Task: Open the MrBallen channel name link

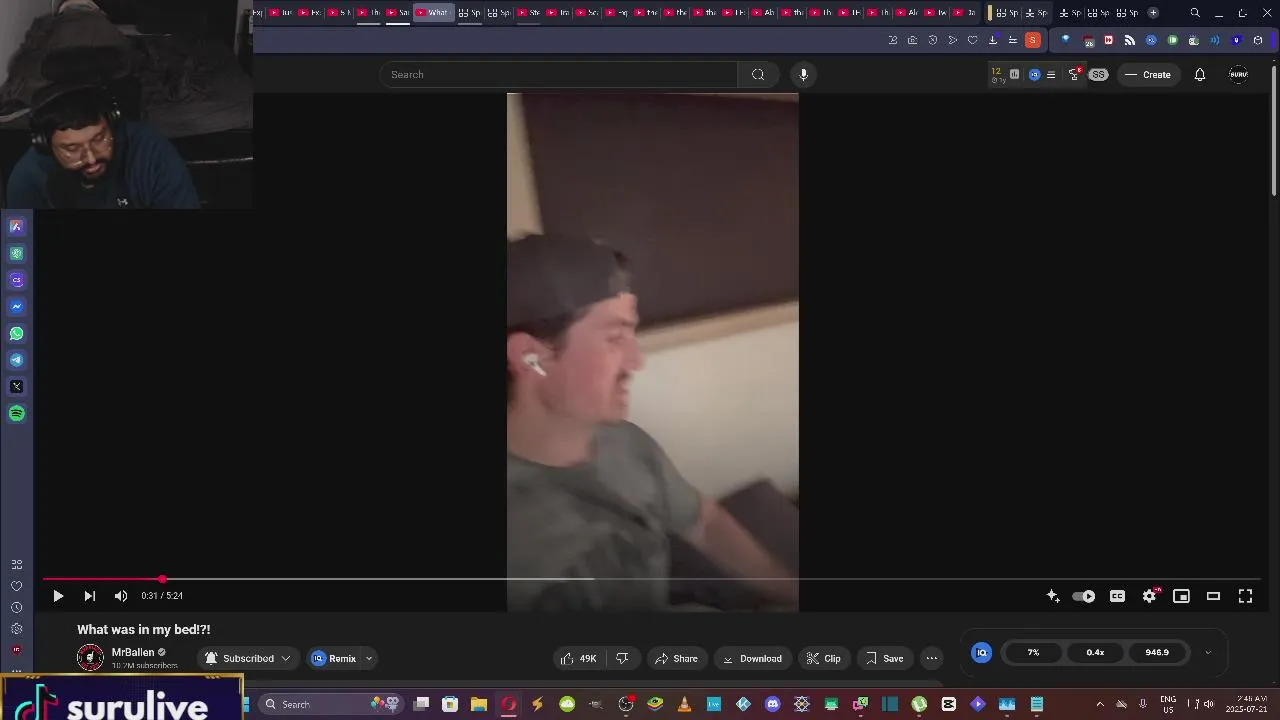Action: click(133, 652)
